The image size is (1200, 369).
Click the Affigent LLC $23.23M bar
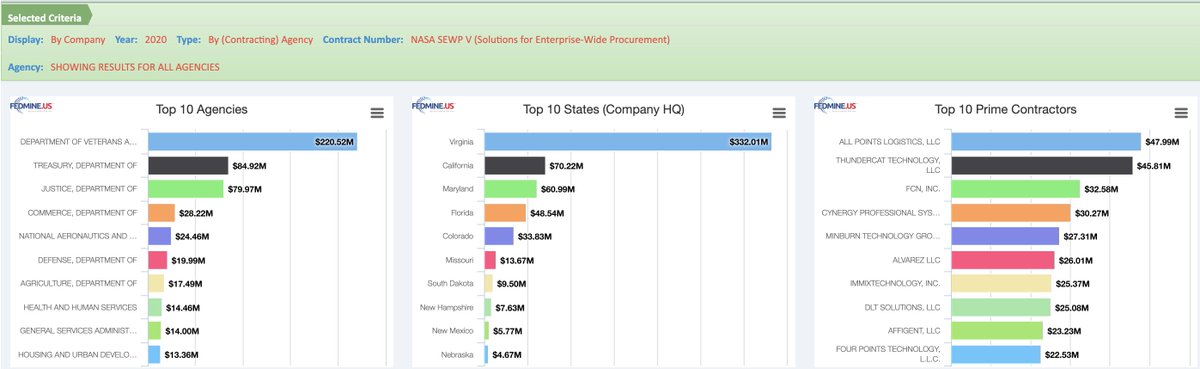[x=997, y=330]
